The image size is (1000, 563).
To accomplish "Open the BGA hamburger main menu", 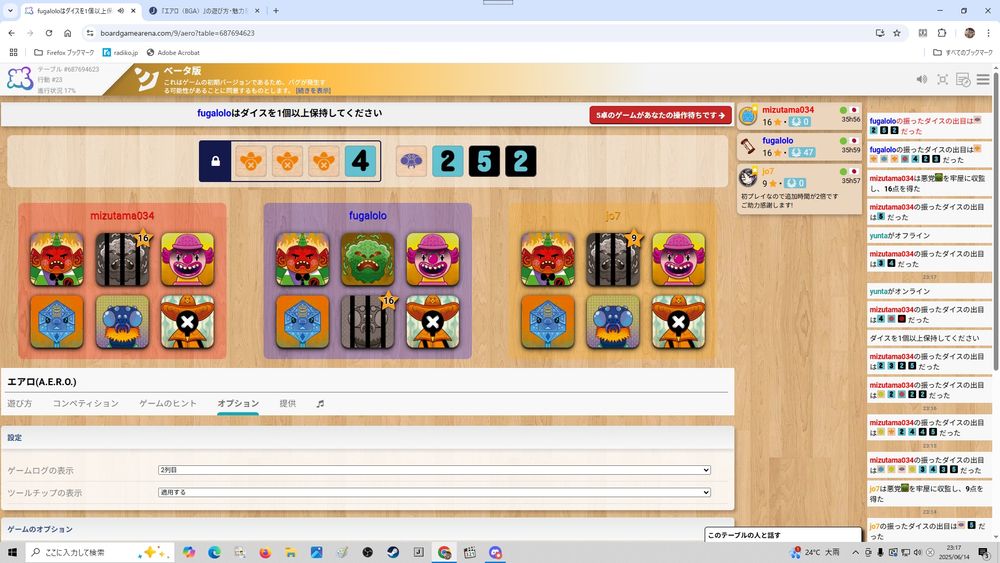I will pos(983,79).
